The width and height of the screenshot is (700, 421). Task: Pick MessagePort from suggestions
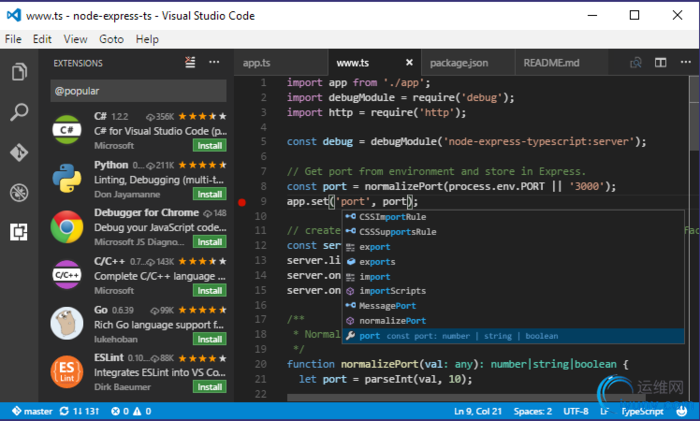point(513,306)
